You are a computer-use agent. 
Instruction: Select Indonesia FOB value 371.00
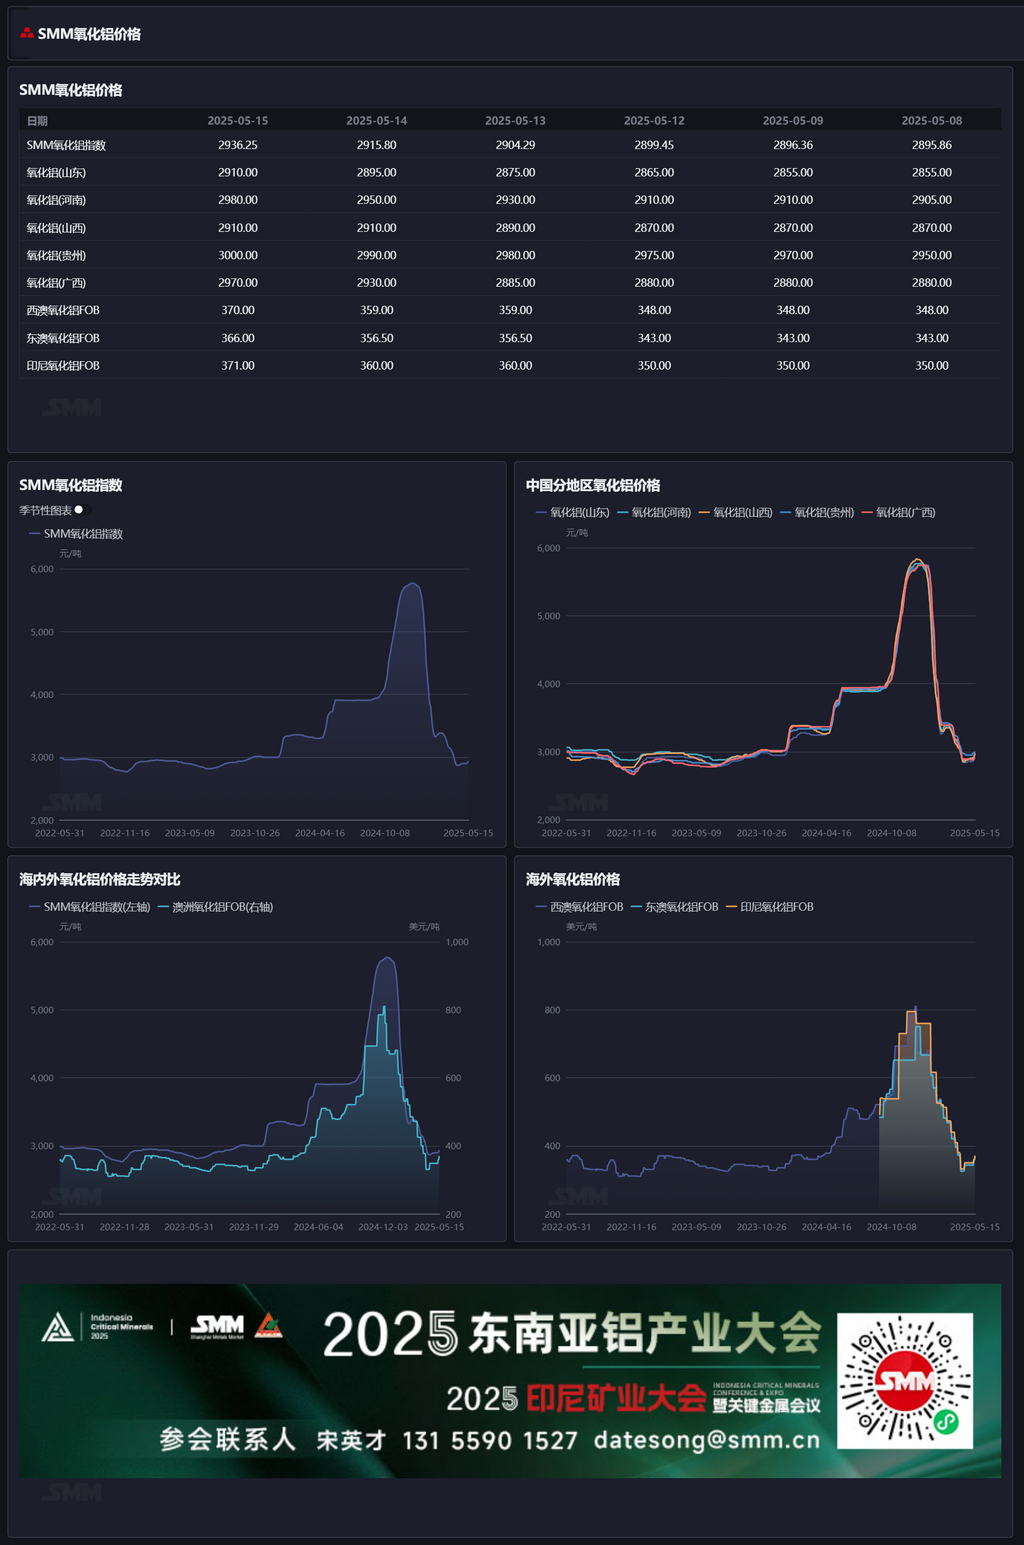(x=238, y=365)
